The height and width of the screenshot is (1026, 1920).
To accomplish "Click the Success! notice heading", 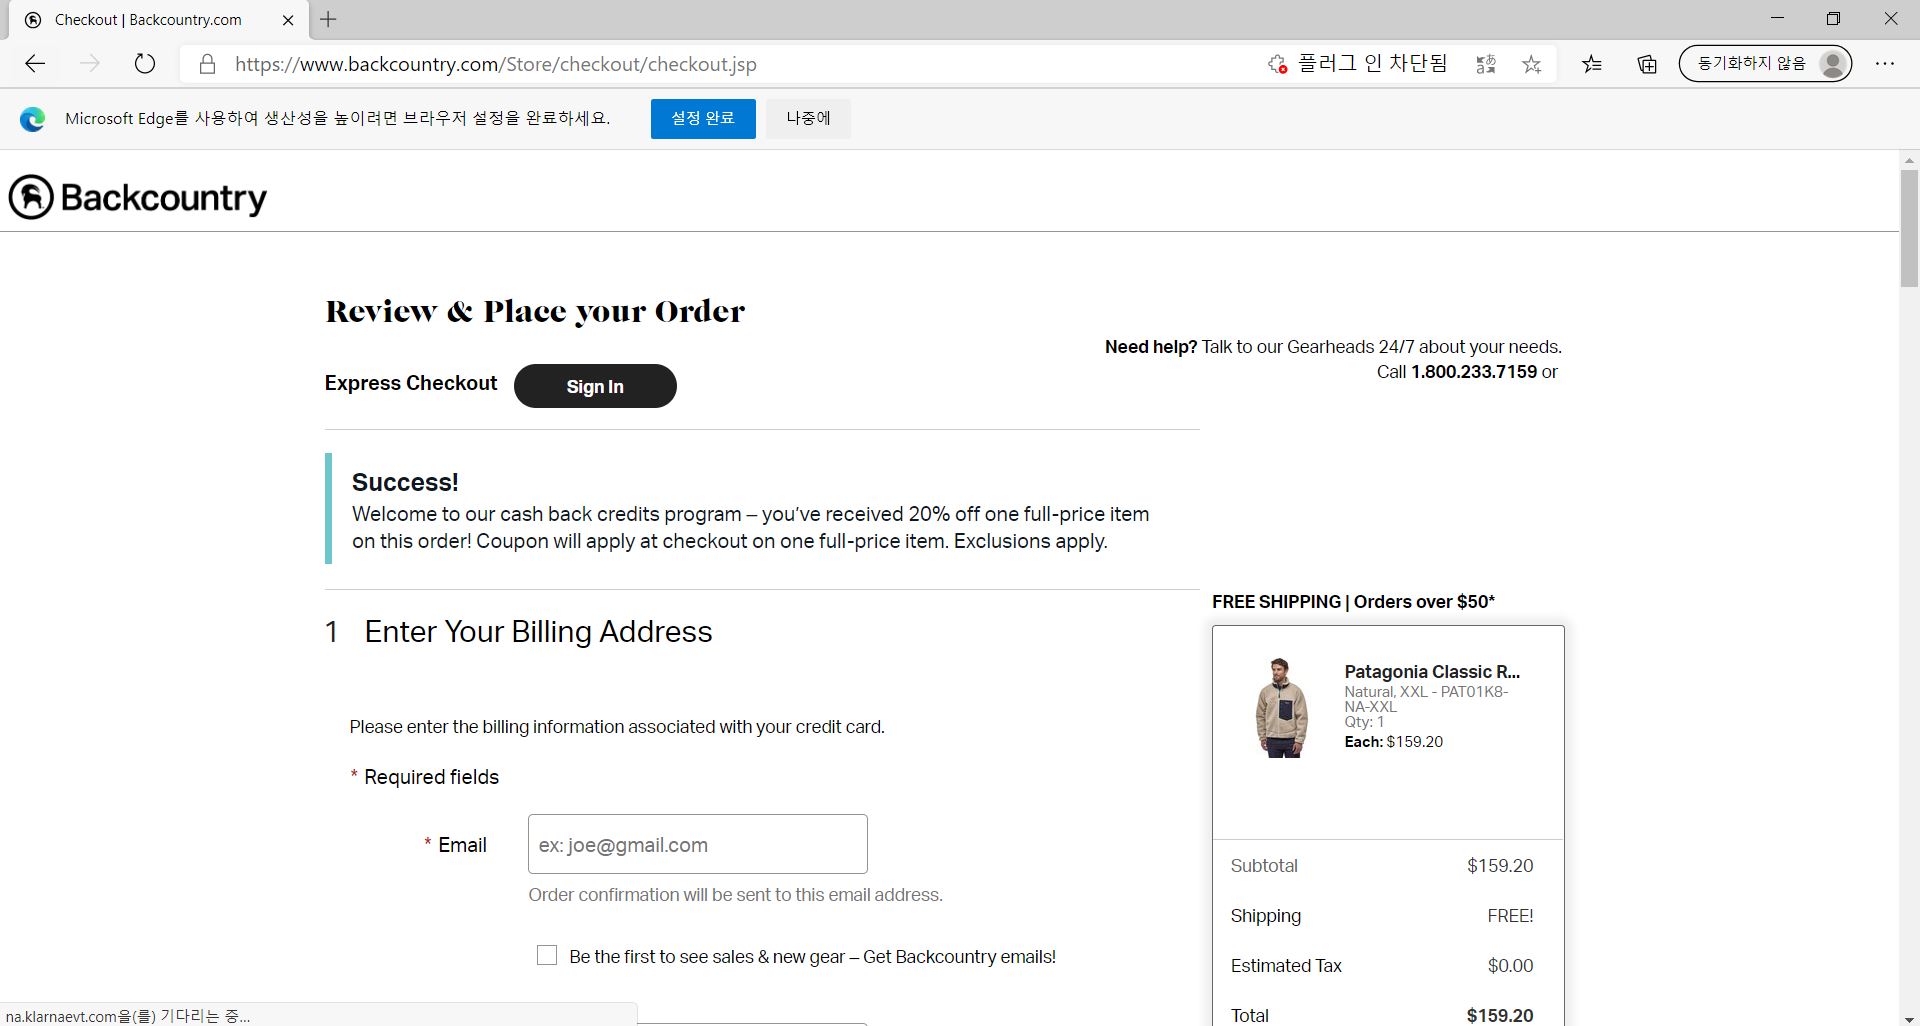I will [x=405, y=482].
